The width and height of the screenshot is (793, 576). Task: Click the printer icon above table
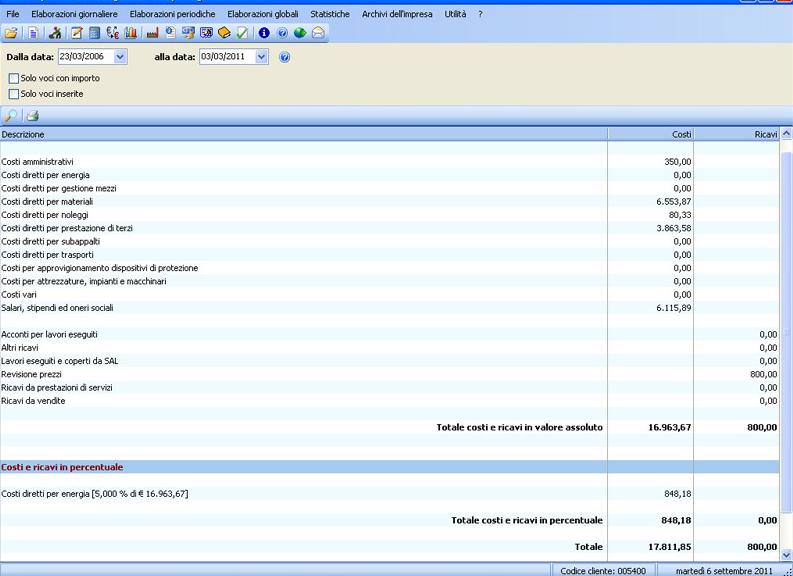[x=32, y=115]
